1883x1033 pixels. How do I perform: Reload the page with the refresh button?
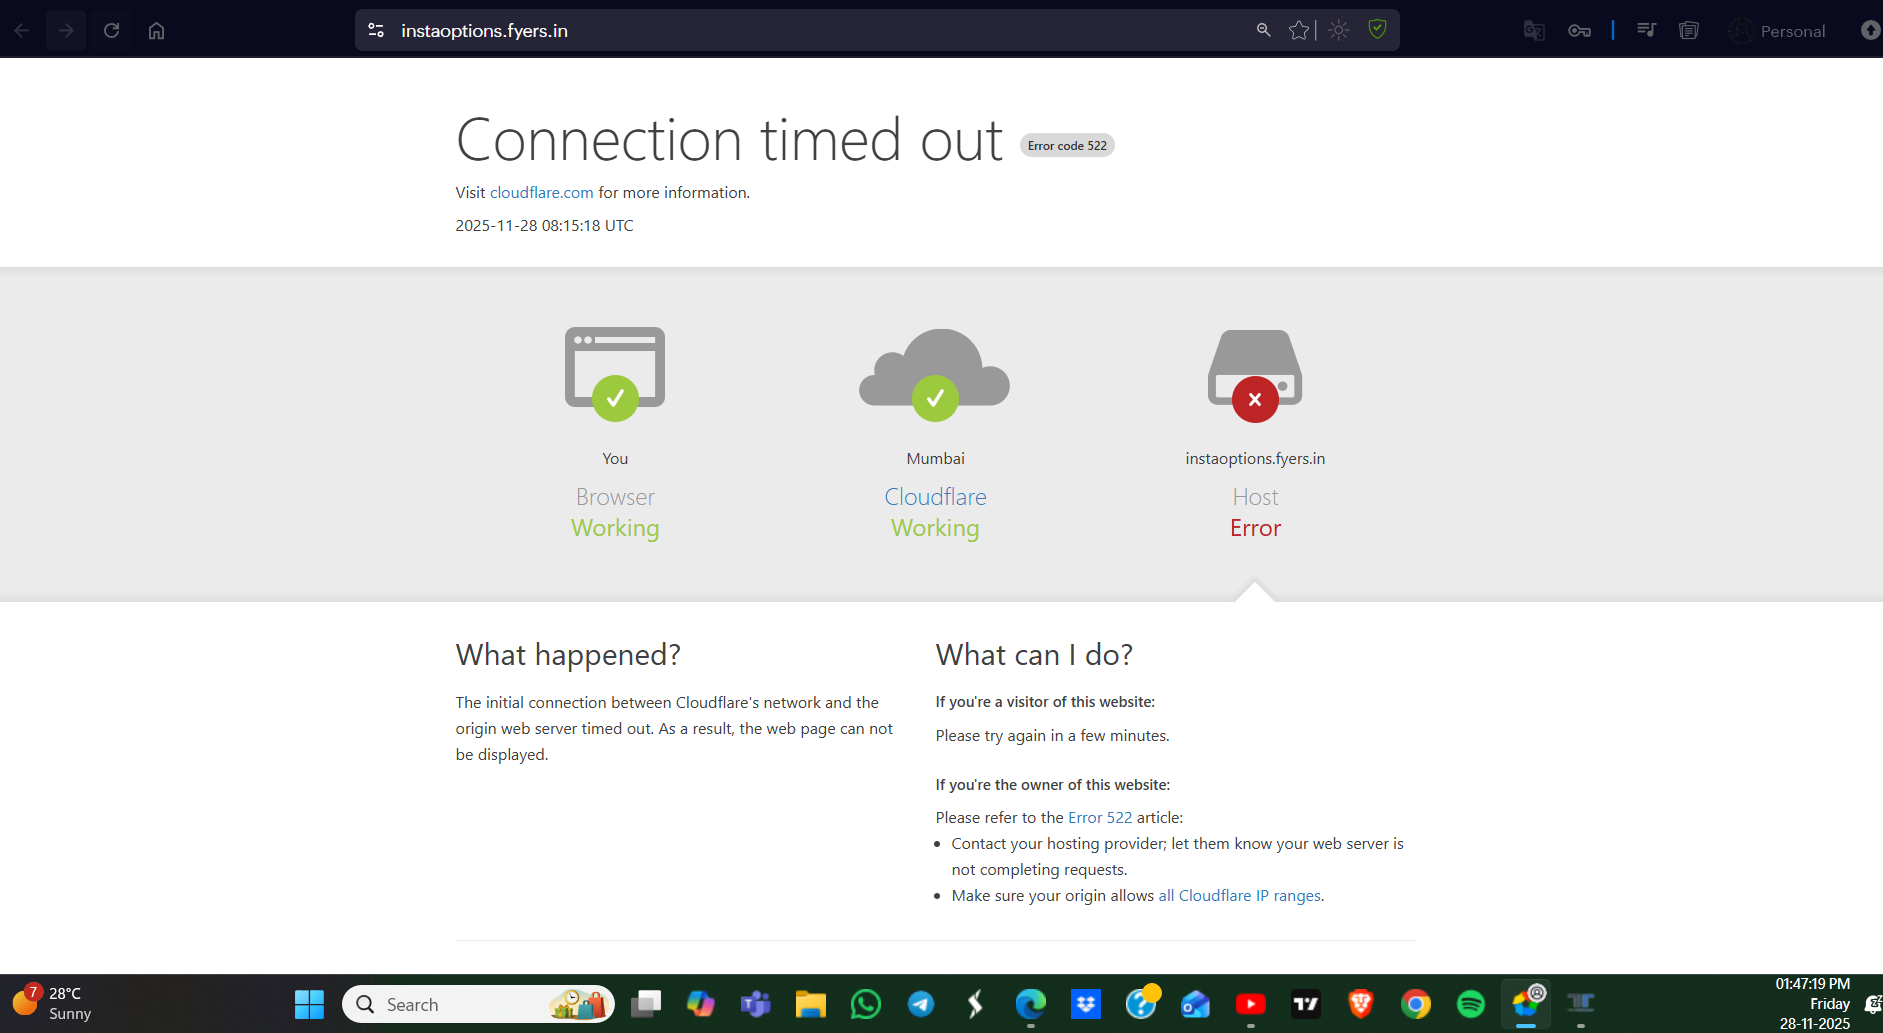coord(111,31)
